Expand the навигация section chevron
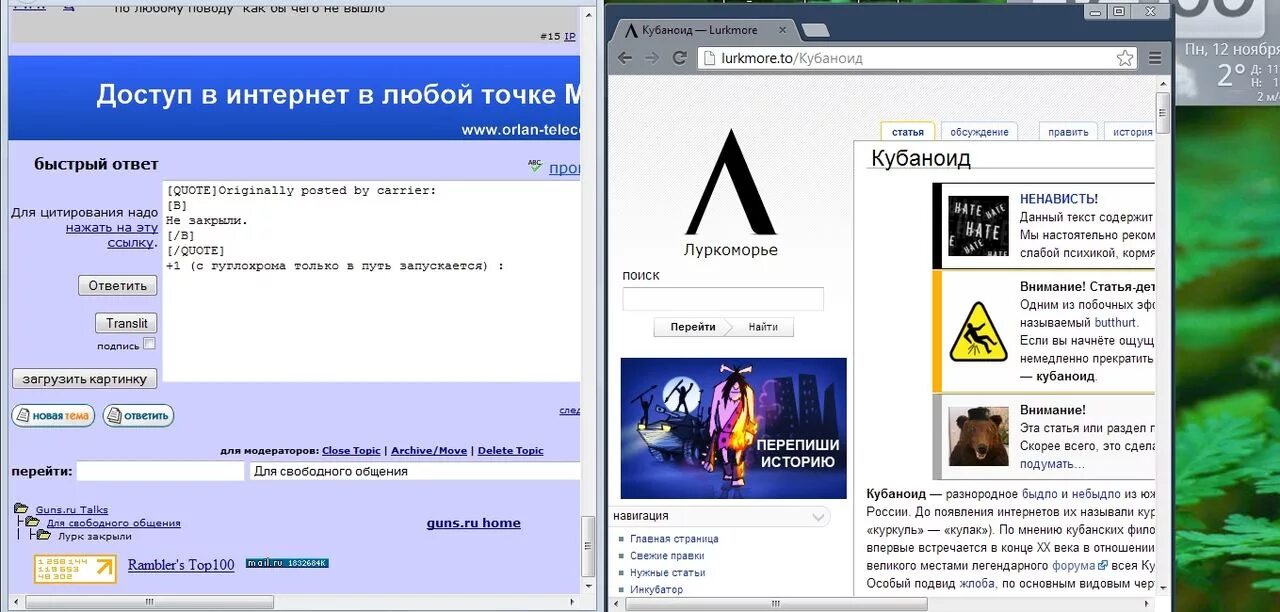Image resolution: width=1280 pixels, height=612 pixels. tap(820, 517)
